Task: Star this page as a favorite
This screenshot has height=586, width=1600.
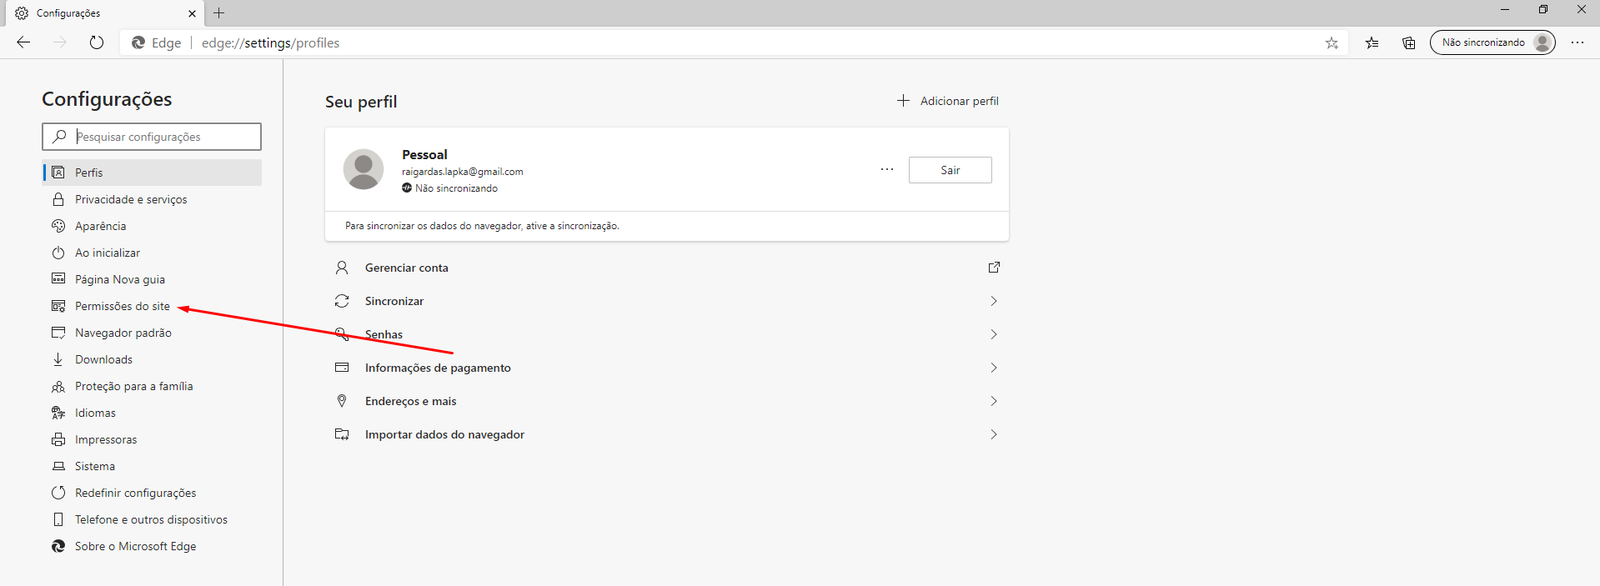Action: [x=1331, y=43]
